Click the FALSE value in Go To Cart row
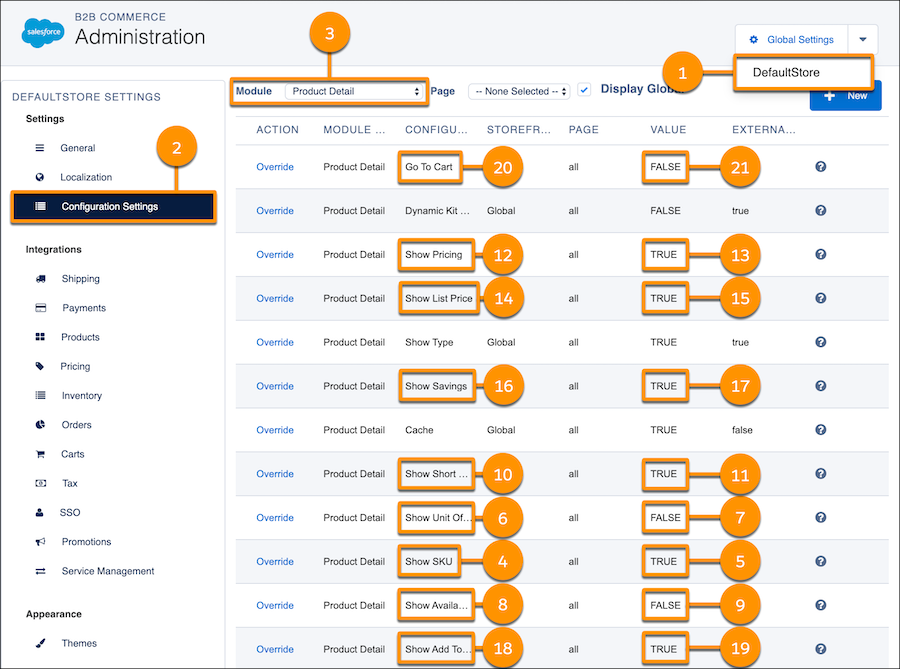900x669 pixels. tap(665, 167)
